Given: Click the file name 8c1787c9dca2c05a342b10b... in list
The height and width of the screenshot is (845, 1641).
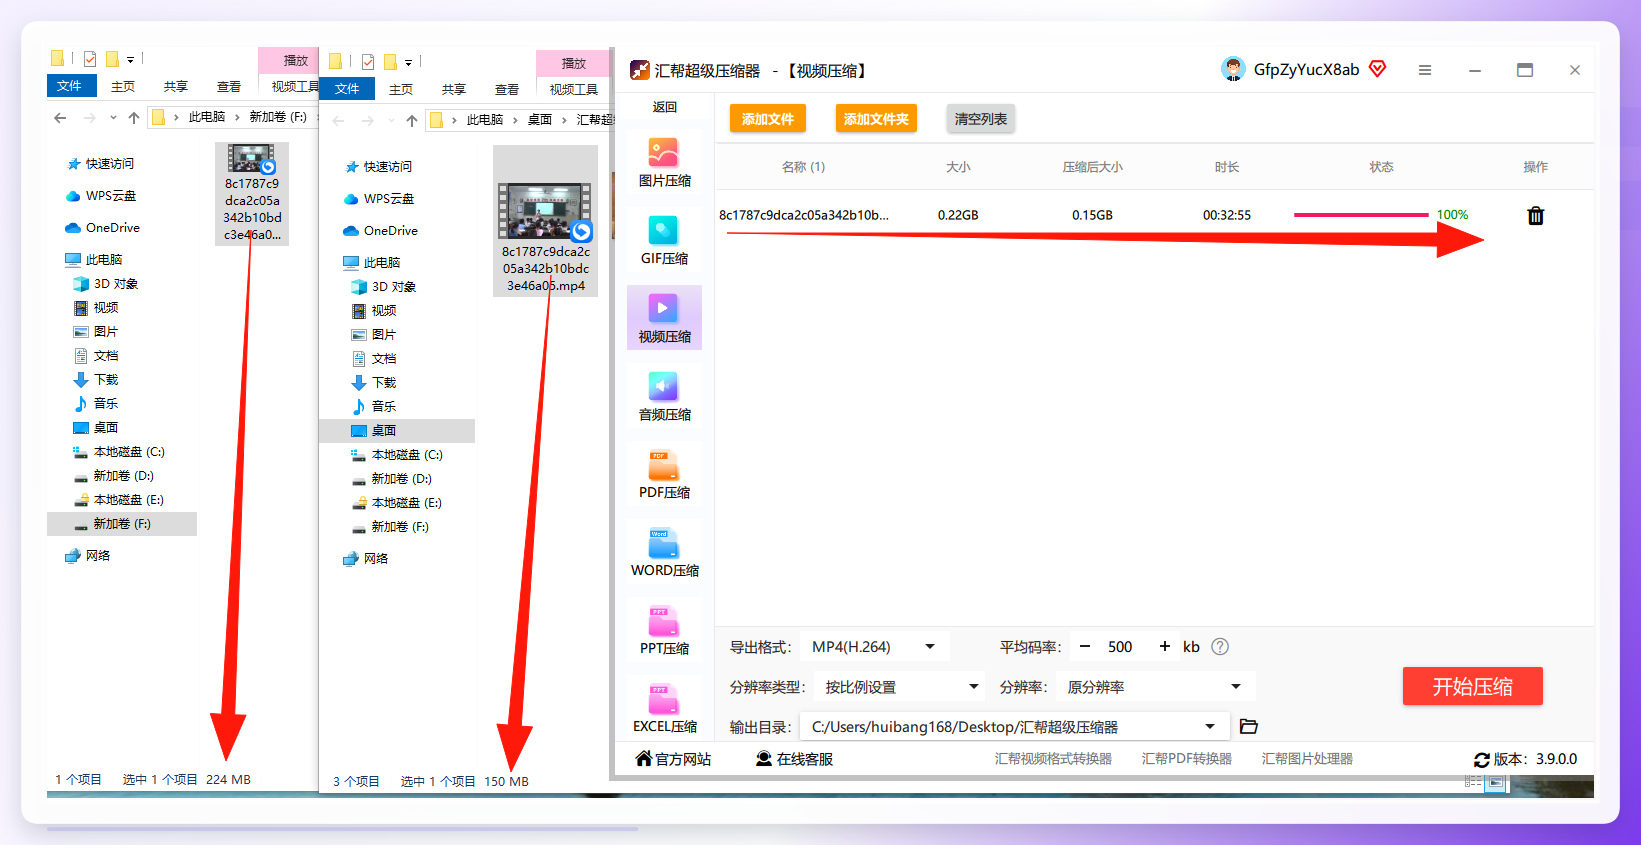Looking at the screenshot, I should pos(803,215).
